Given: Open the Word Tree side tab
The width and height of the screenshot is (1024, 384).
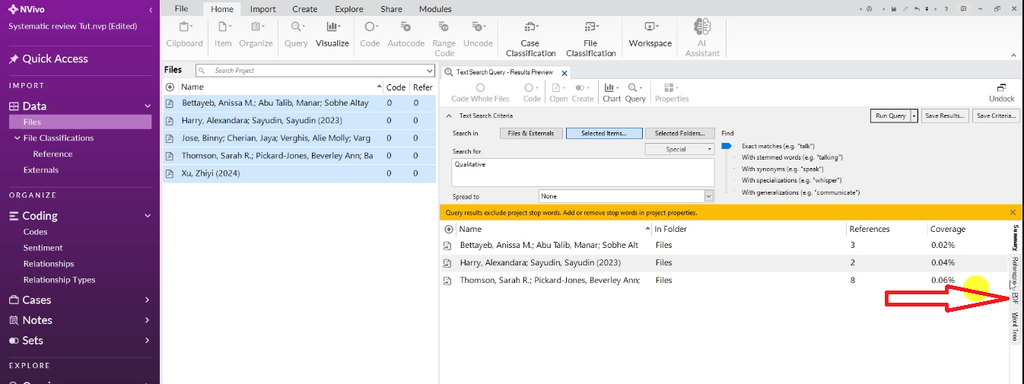Looking at the screenshot, I should click(x=1014, y=326).
